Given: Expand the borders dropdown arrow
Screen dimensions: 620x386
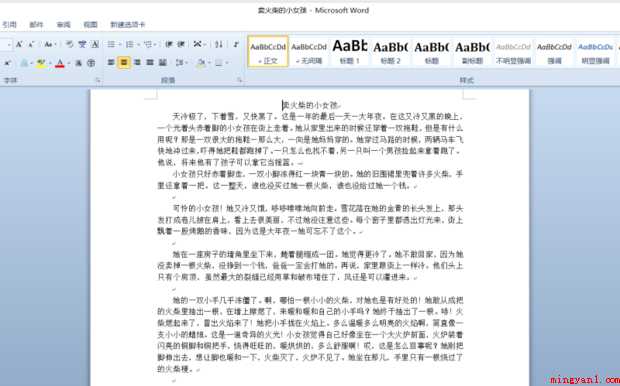Looking at the screenshot, I should (226, 62).
